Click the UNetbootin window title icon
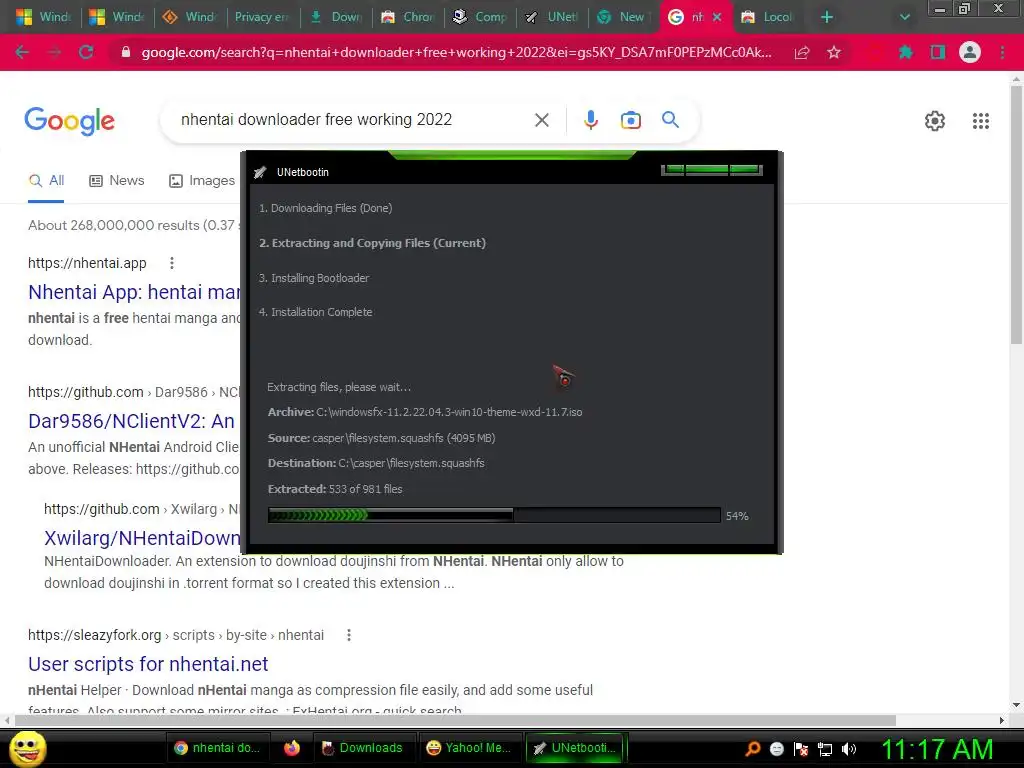 (x=261, y=172)
